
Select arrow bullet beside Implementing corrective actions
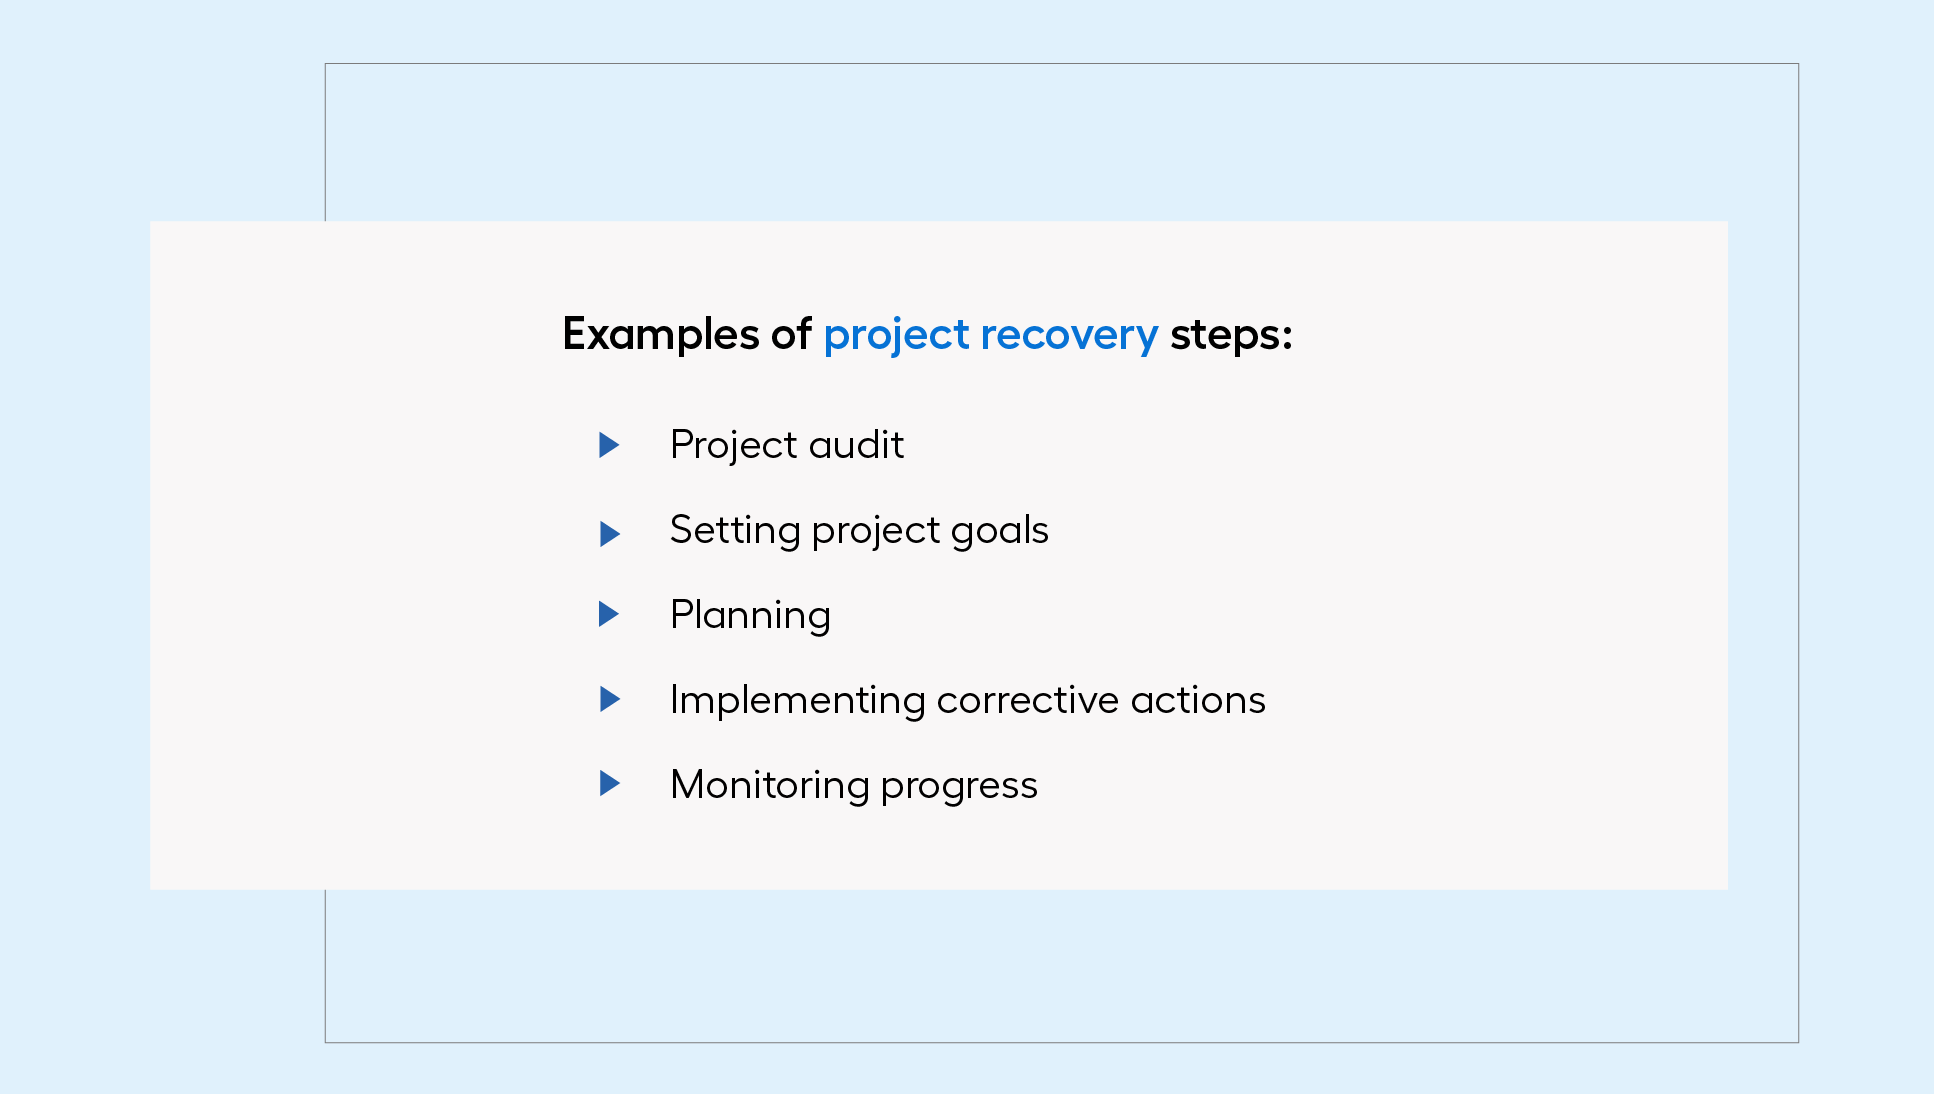(609, 699)
